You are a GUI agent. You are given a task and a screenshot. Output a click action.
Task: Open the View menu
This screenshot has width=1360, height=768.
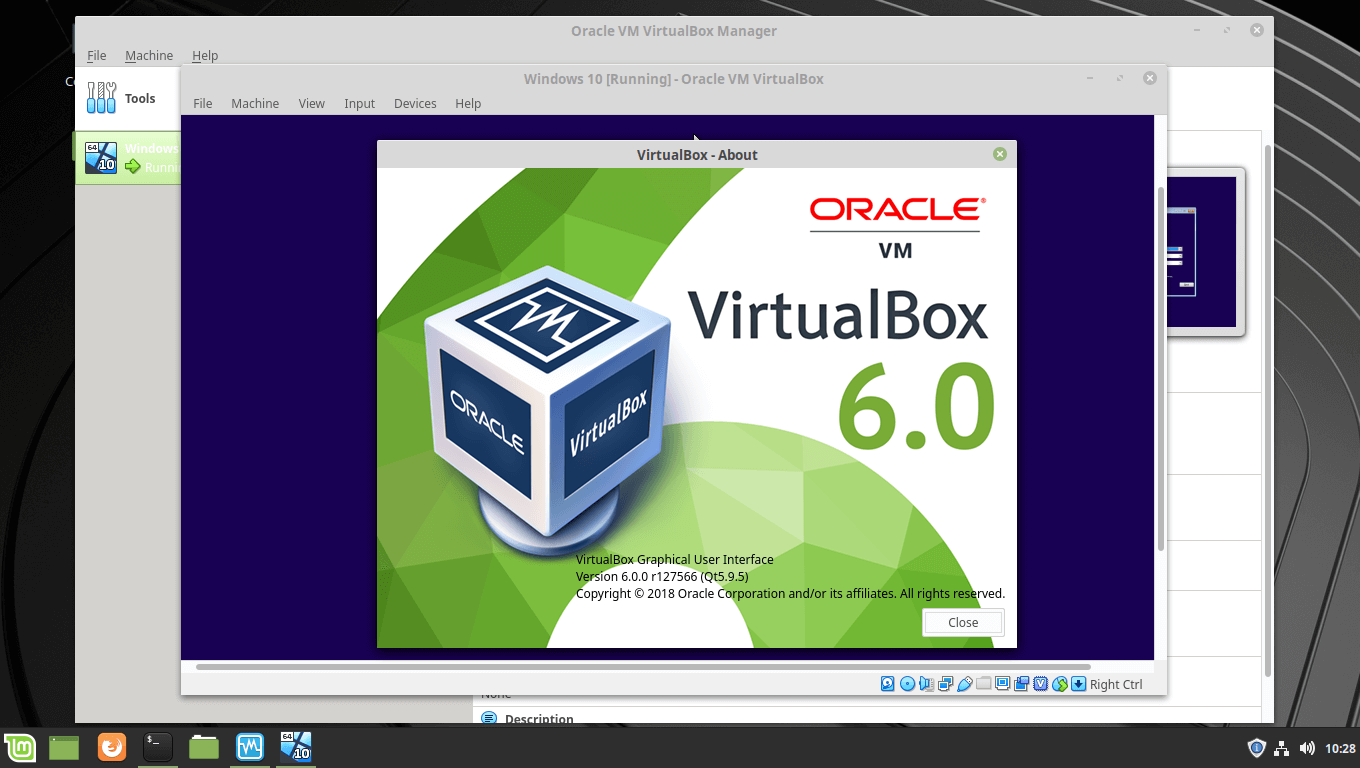(311, 103)
